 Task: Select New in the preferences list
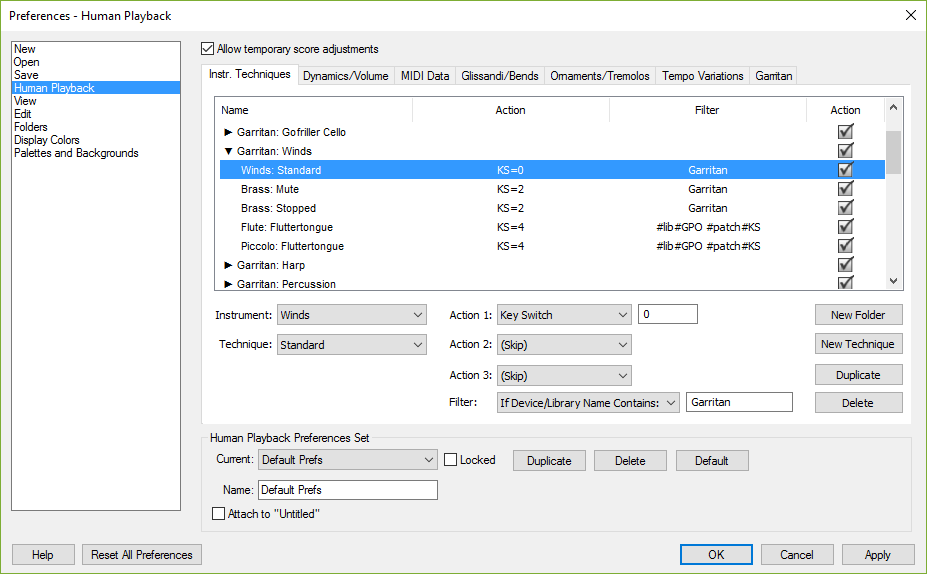tap(96, 48)
